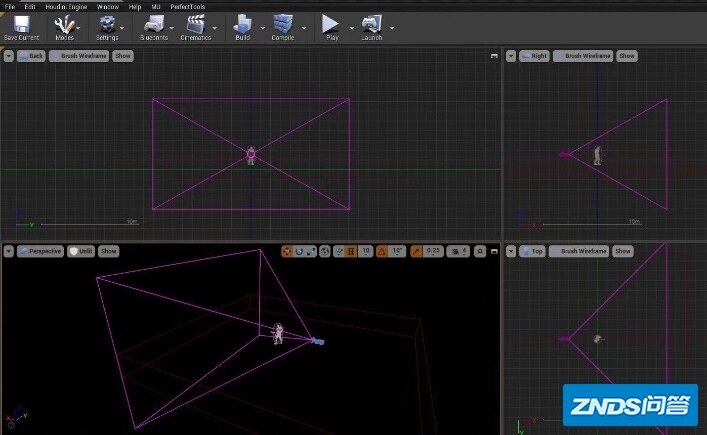This screenshot has height=435, width=707.
Task: Click Brush Wireframe in Back viewport
Action: (79, 56)
